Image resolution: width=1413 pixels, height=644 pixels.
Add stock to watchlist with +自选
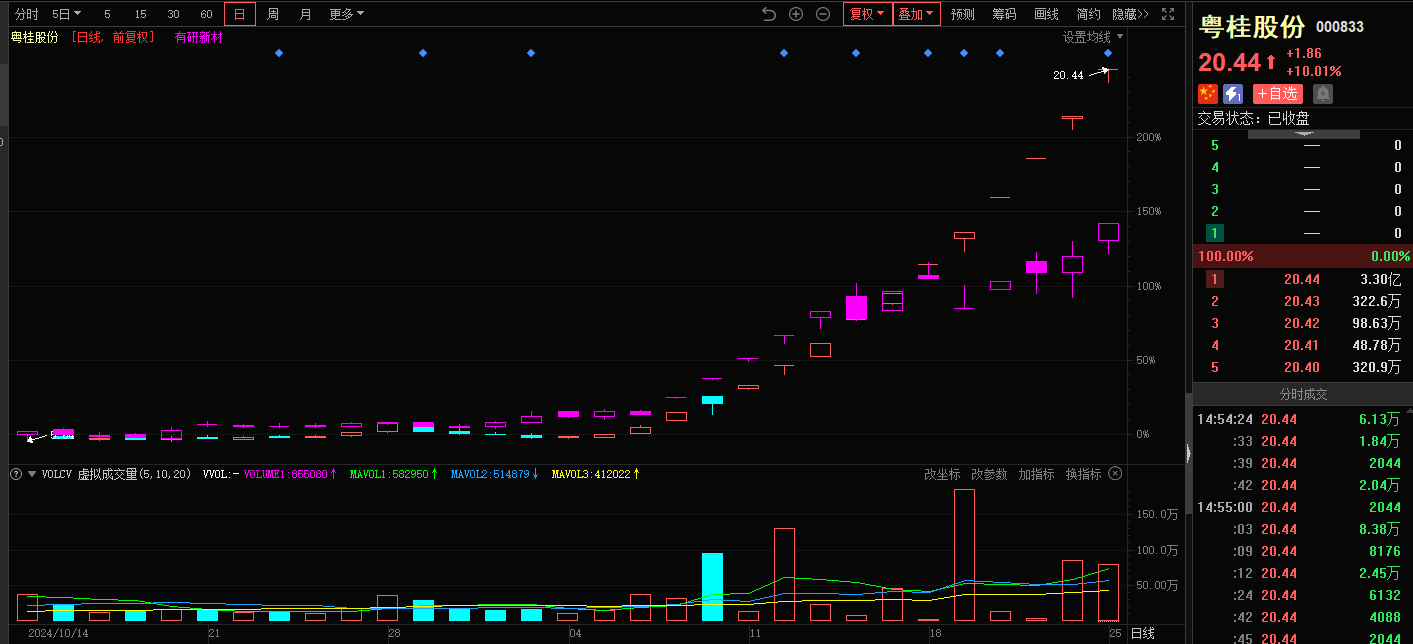coord(1277,94)
